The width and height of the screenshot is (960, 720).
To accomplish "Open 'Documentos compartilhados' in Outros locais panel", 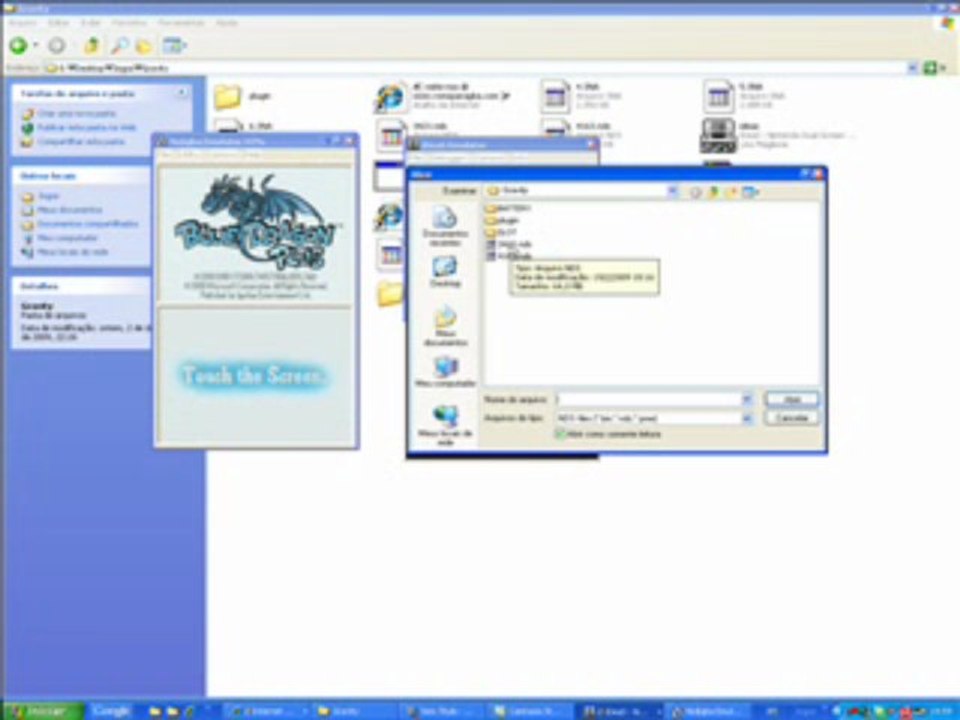I will click(88, 224).
